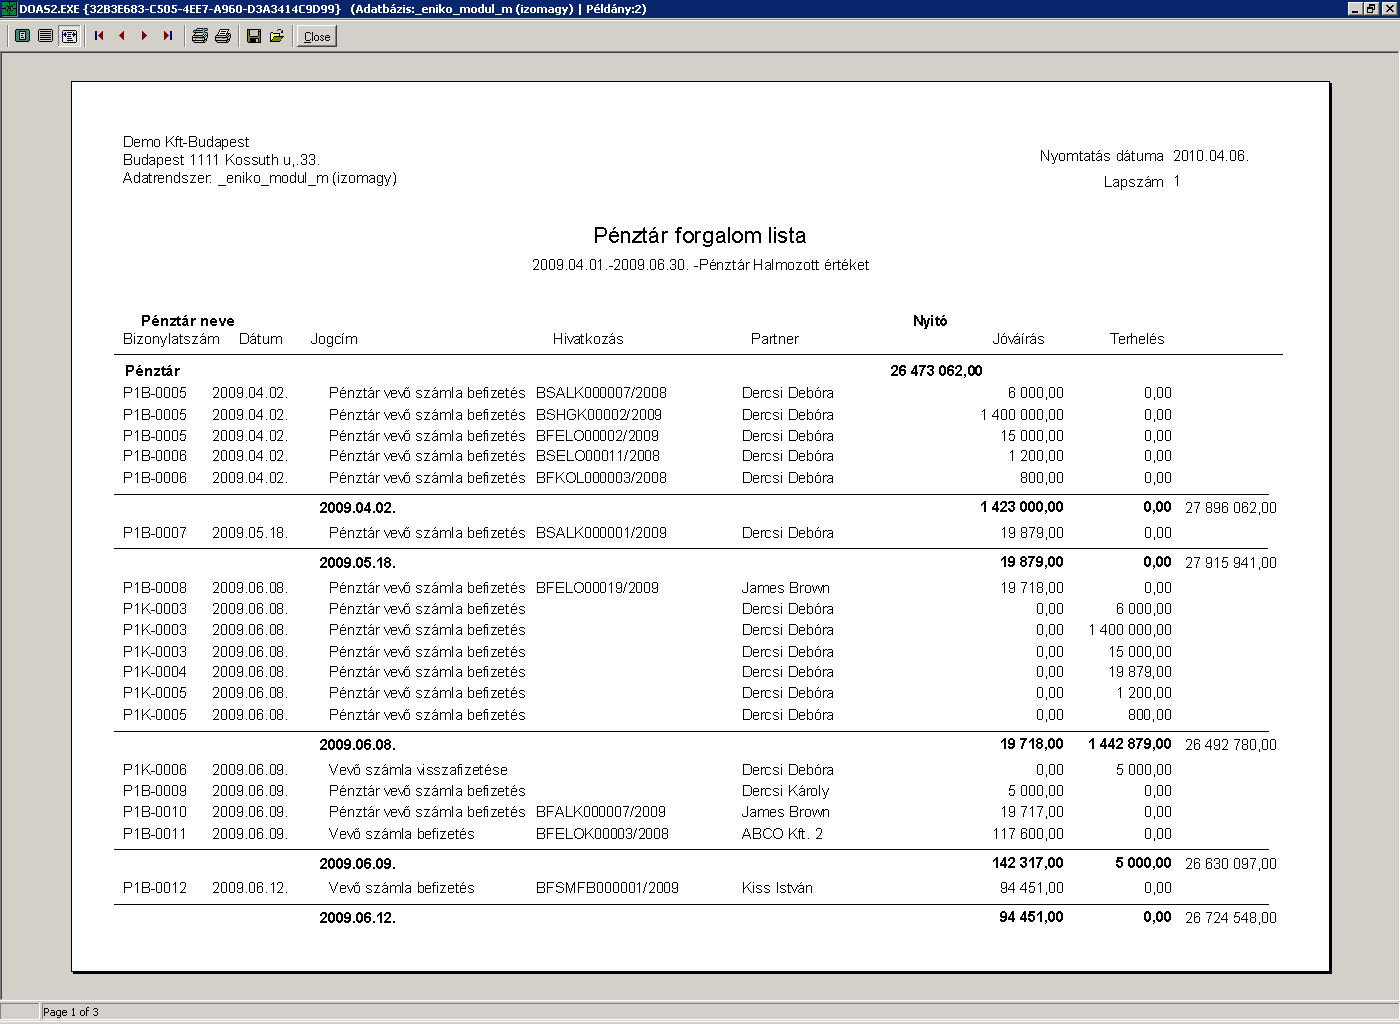Click reference BSHGK00002/2009

[x=599, y=415]
